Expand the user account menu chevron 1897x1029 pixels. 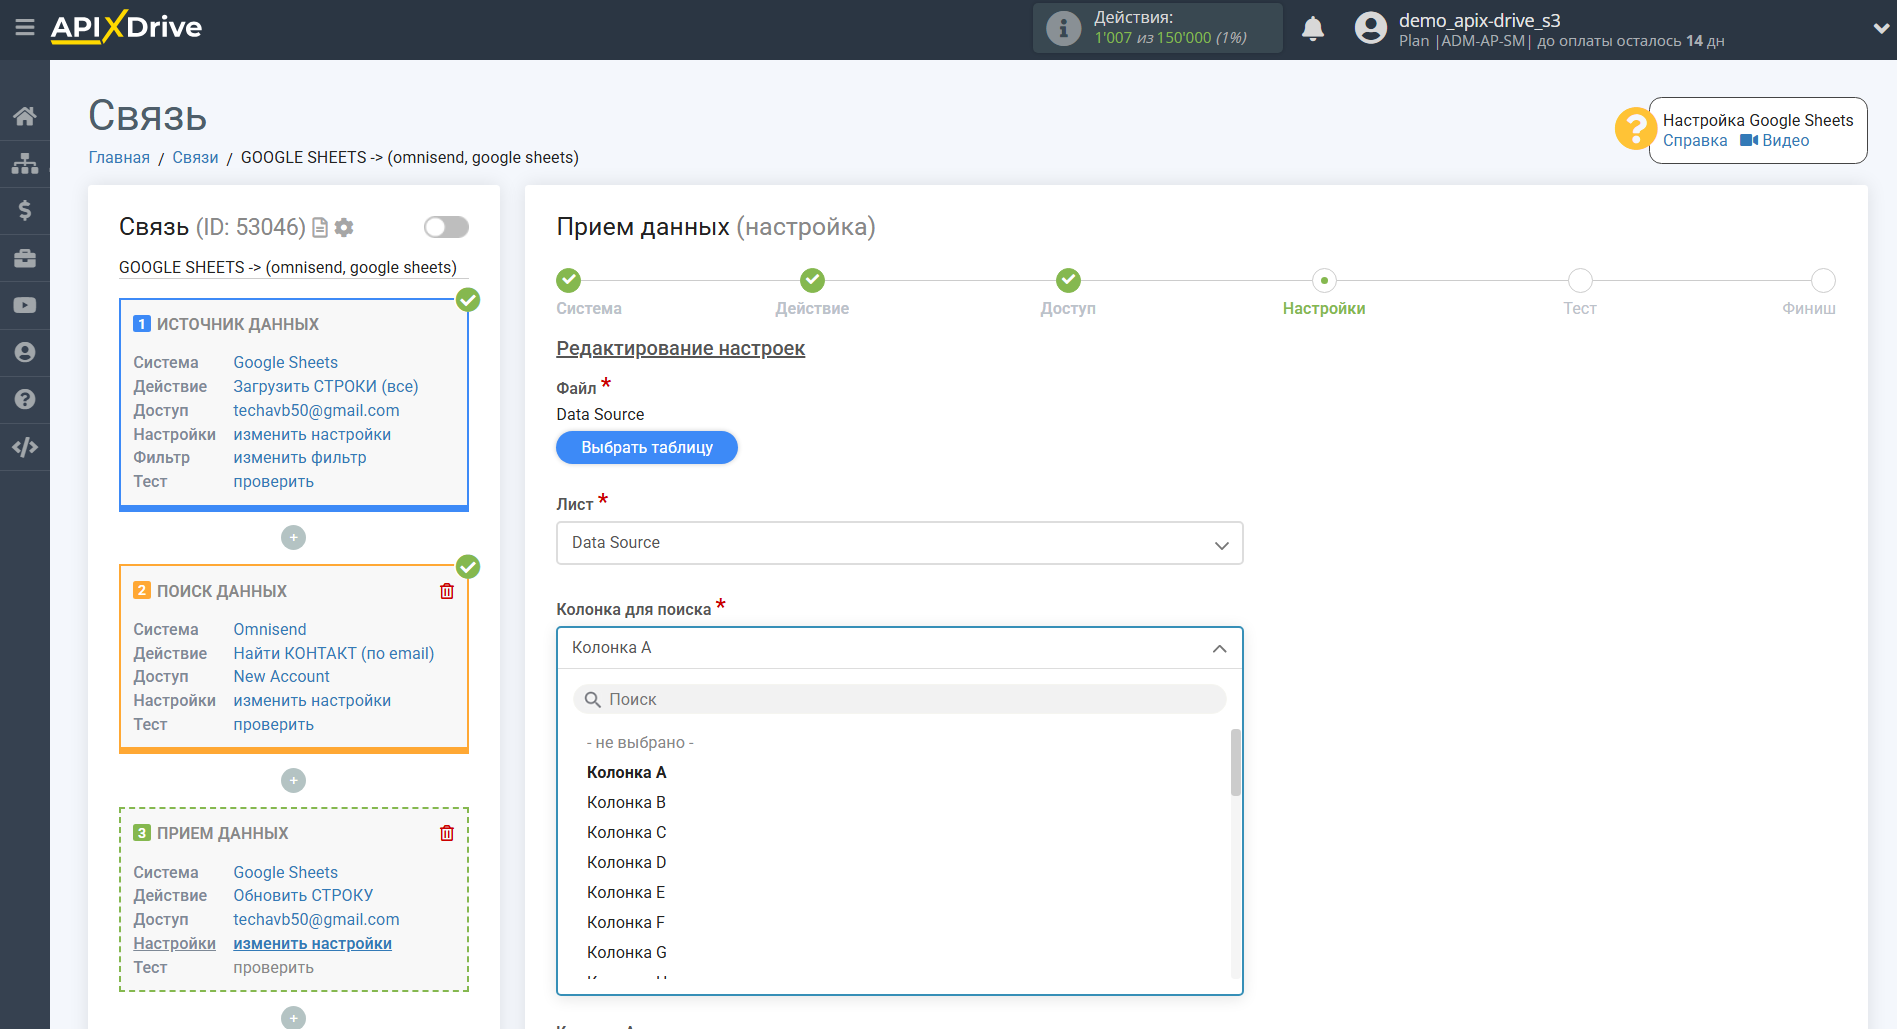pos(1880,29)
